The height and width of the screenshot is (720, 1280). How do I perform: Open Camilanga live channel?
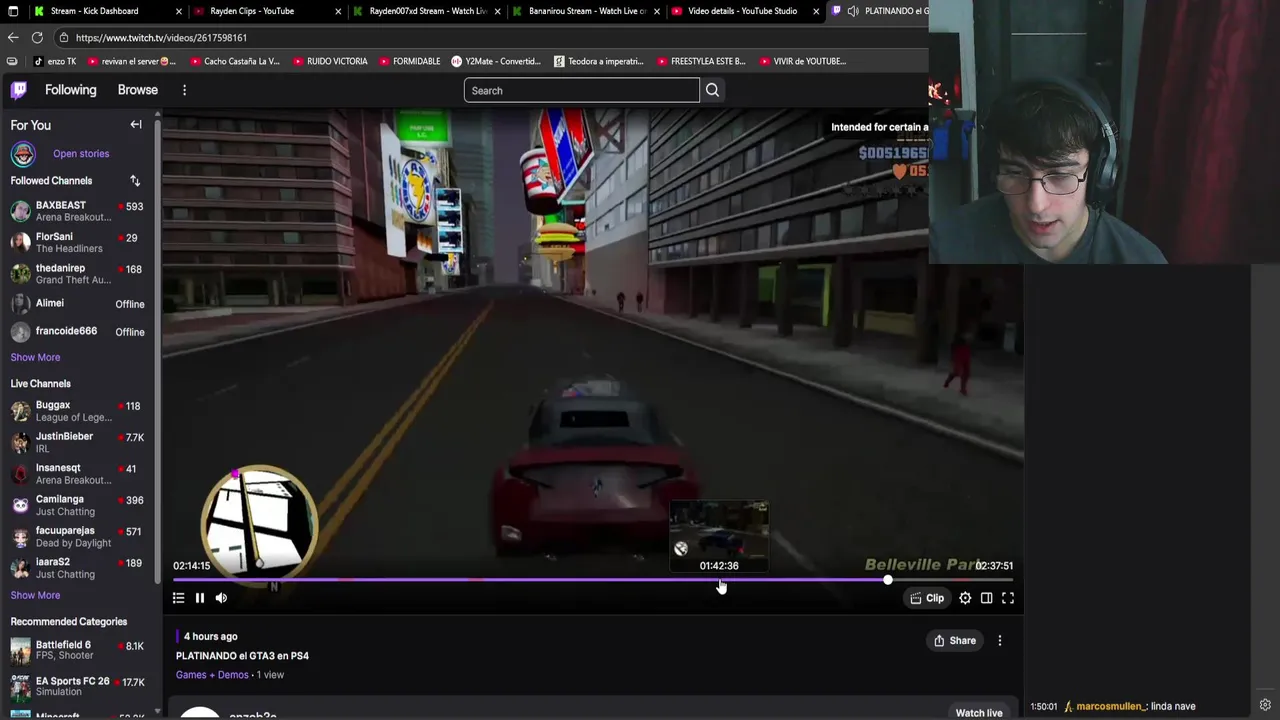[x=77, y=505]
